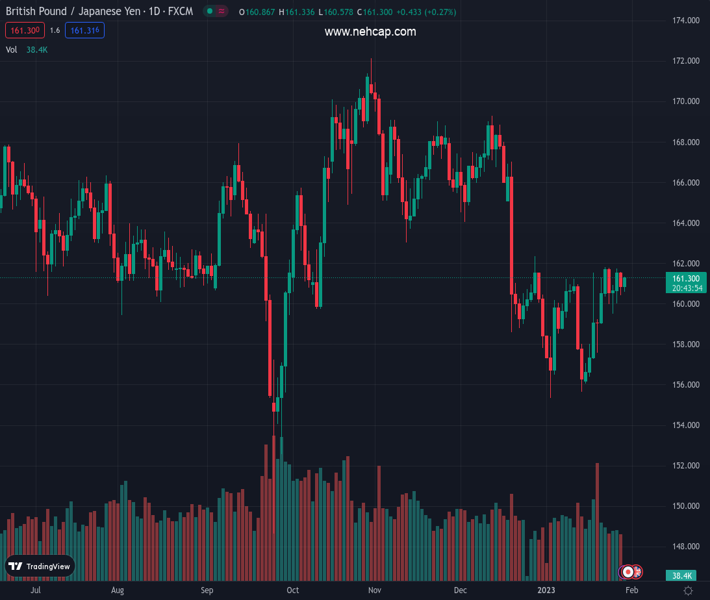Viewport: 710px width, 600px height.
Task: Click the Oct label on time axis
Action: pyautogui.click(x=292, y=591)
